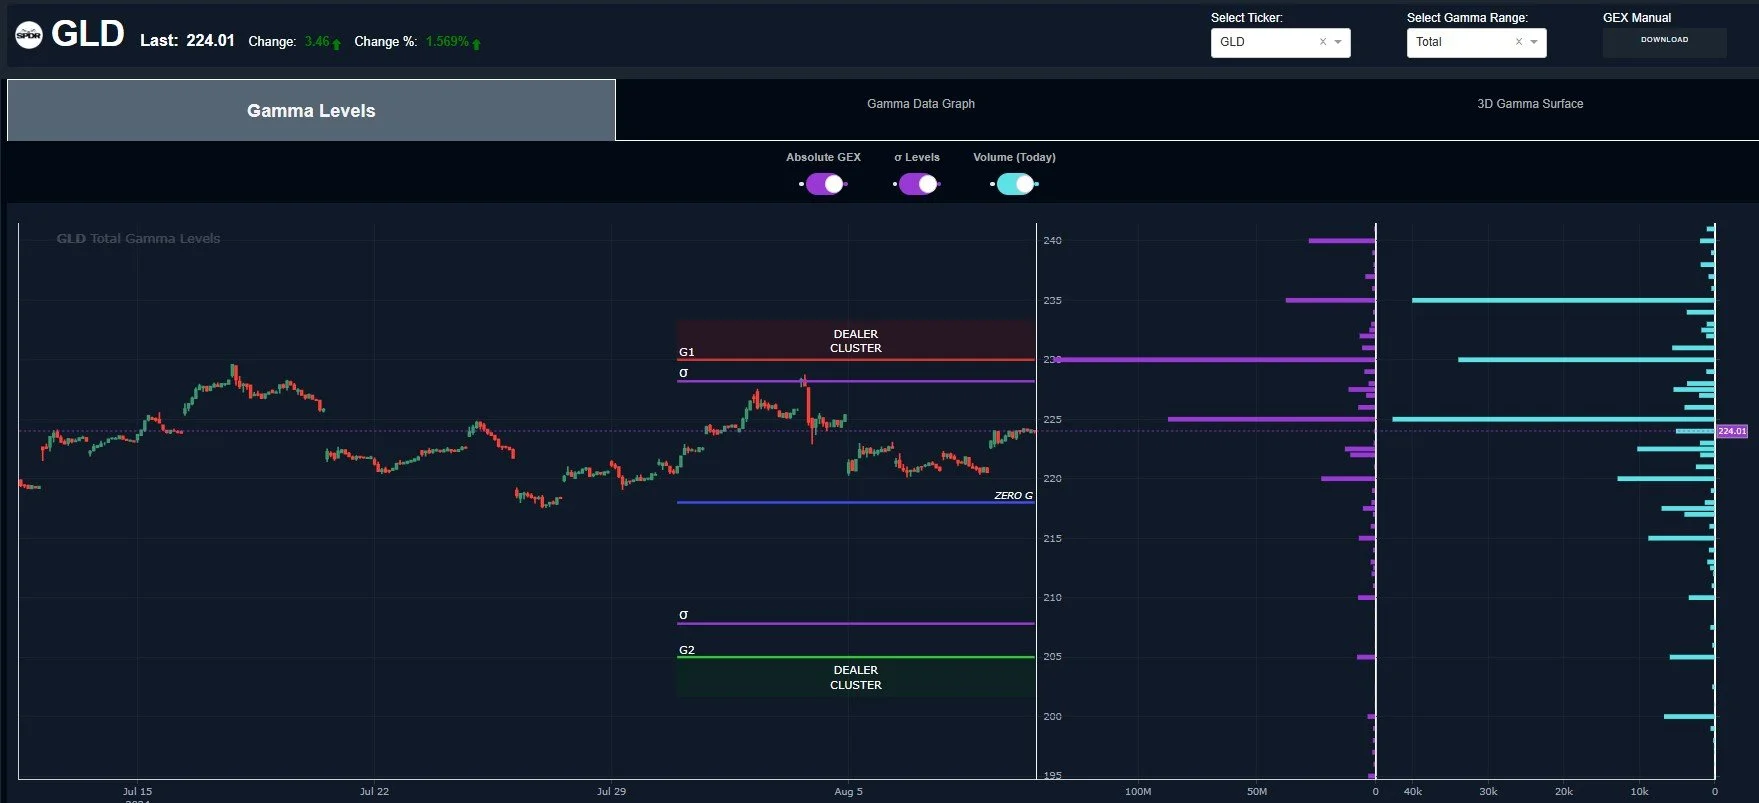Click the purple GEX bar at the 225 strike
Viewport: 1759px width, 803px height.
[x=1271, y=419]
